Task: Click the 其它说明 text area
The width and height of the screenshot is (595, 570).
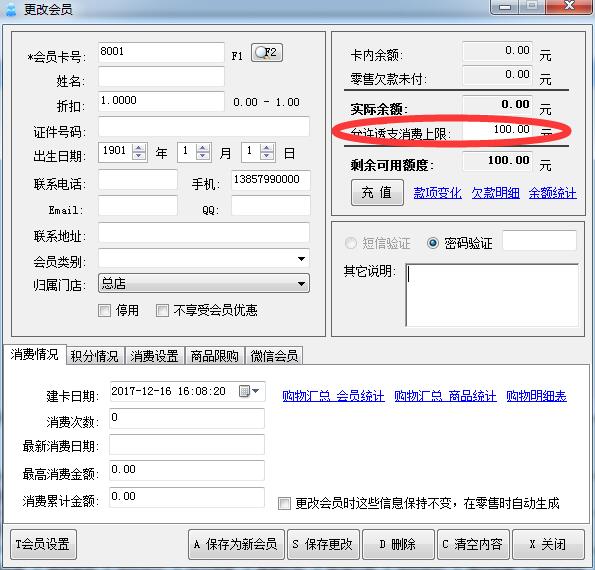Action: (492, 295)
